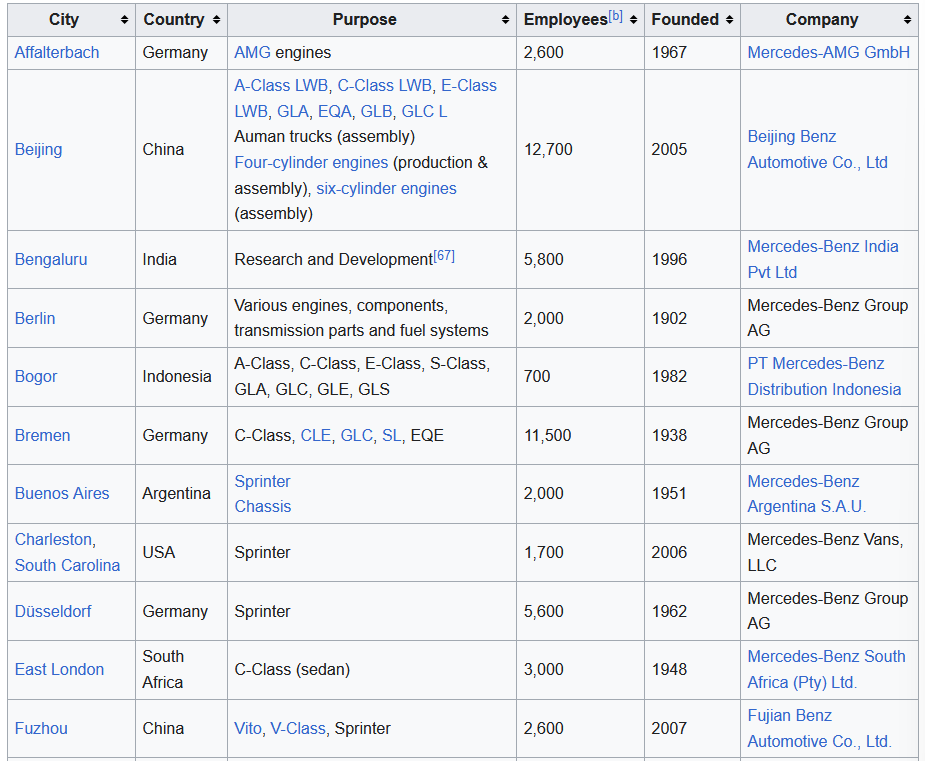Open Fujian Benz Automotive Co., Ltd. link
The image size is (925, 761).
[819, 729]
